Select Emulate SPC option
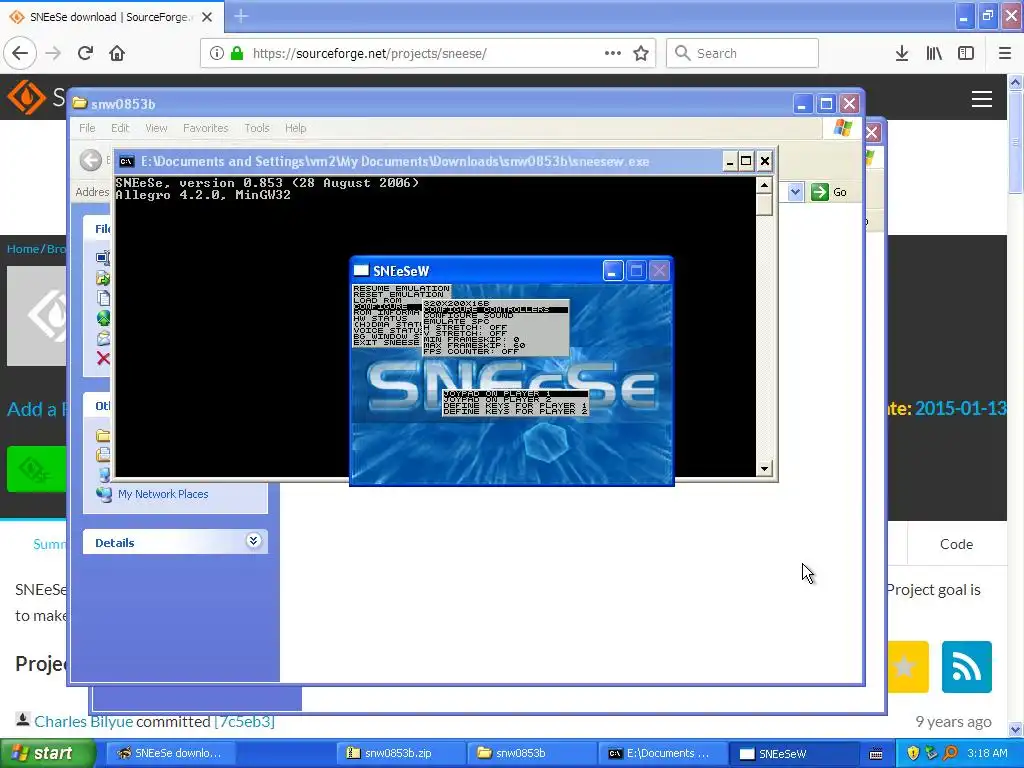The height and width of the screenshot is (768, 1024). (x=456, y=321)
